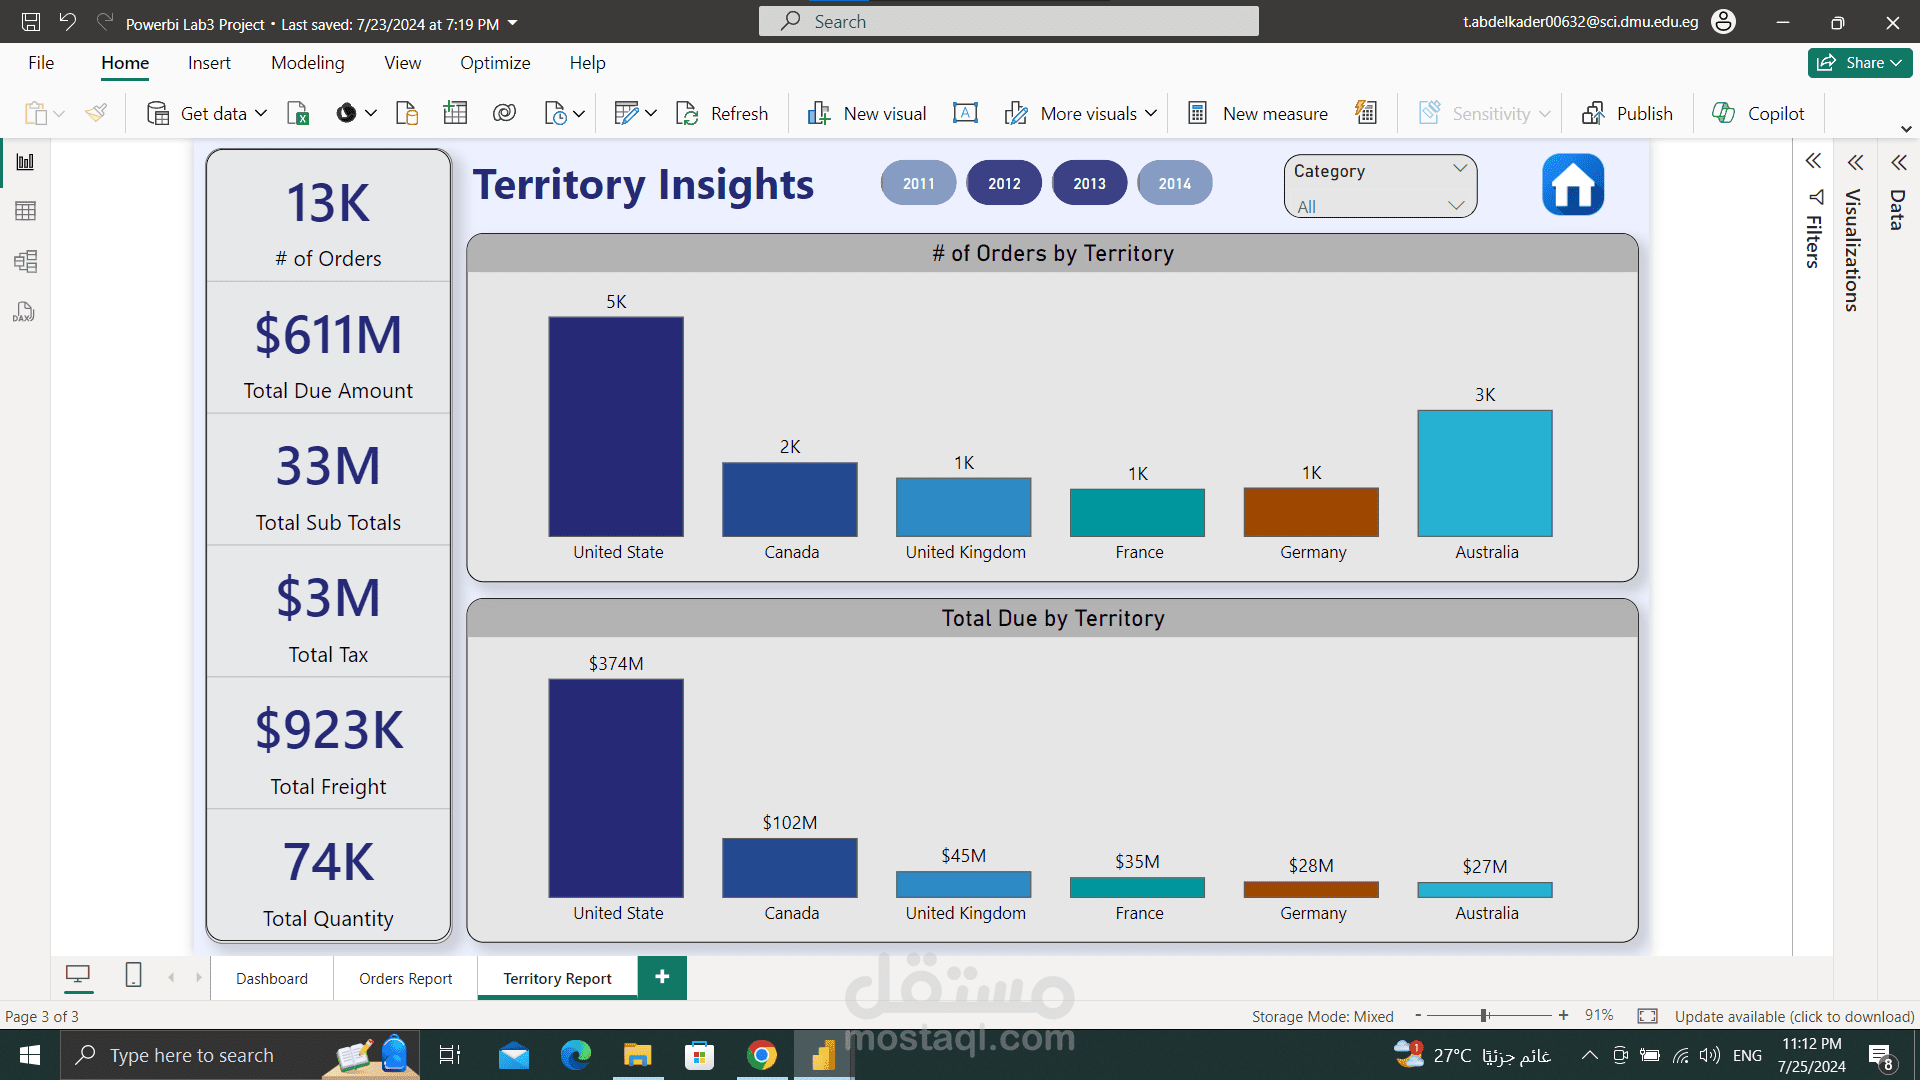Open the Model view icon in sidebar
Viewport: 1920px width, 1080px height.
25,262
